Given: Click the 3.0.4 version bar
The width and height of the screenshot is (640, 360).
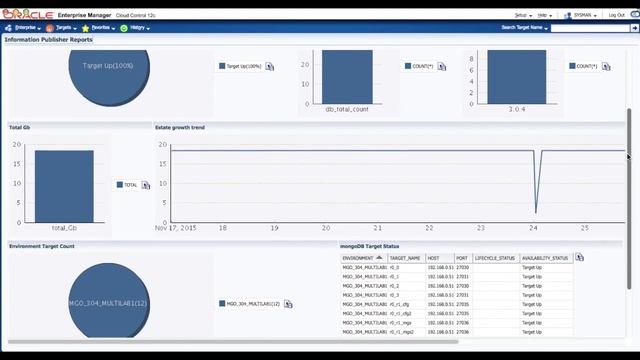Looking at the screenshot, I should [x=516, y=77].
